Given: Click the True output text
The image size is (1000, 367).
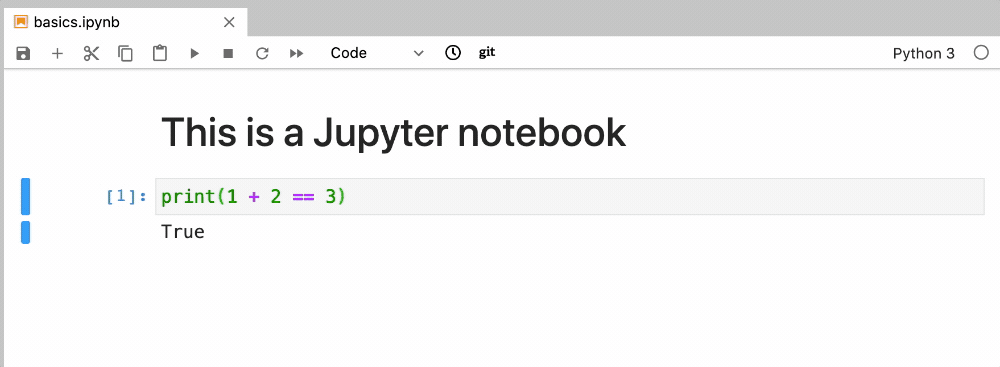Looking at the screenshot, I should tap(183, 232).
